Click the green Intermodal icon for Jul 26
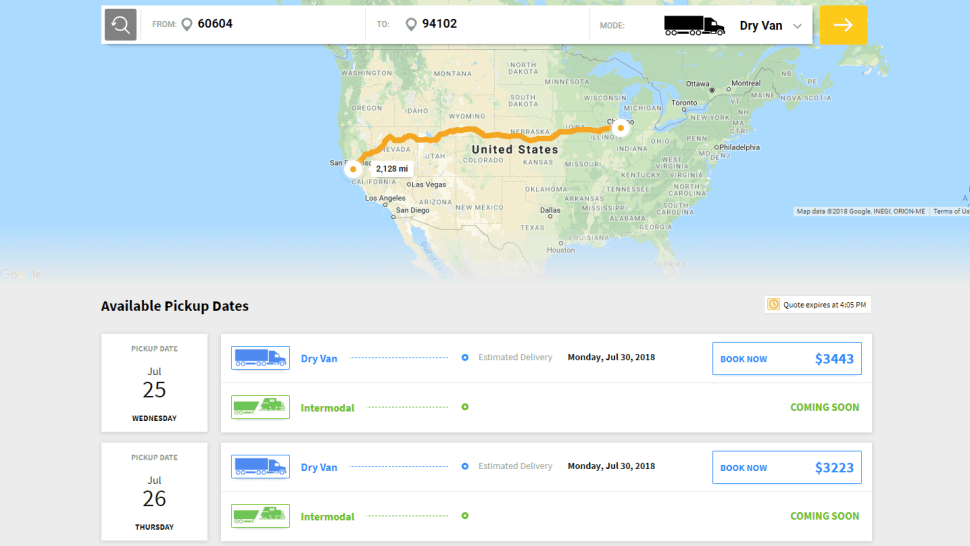 [x=260, y=516]
